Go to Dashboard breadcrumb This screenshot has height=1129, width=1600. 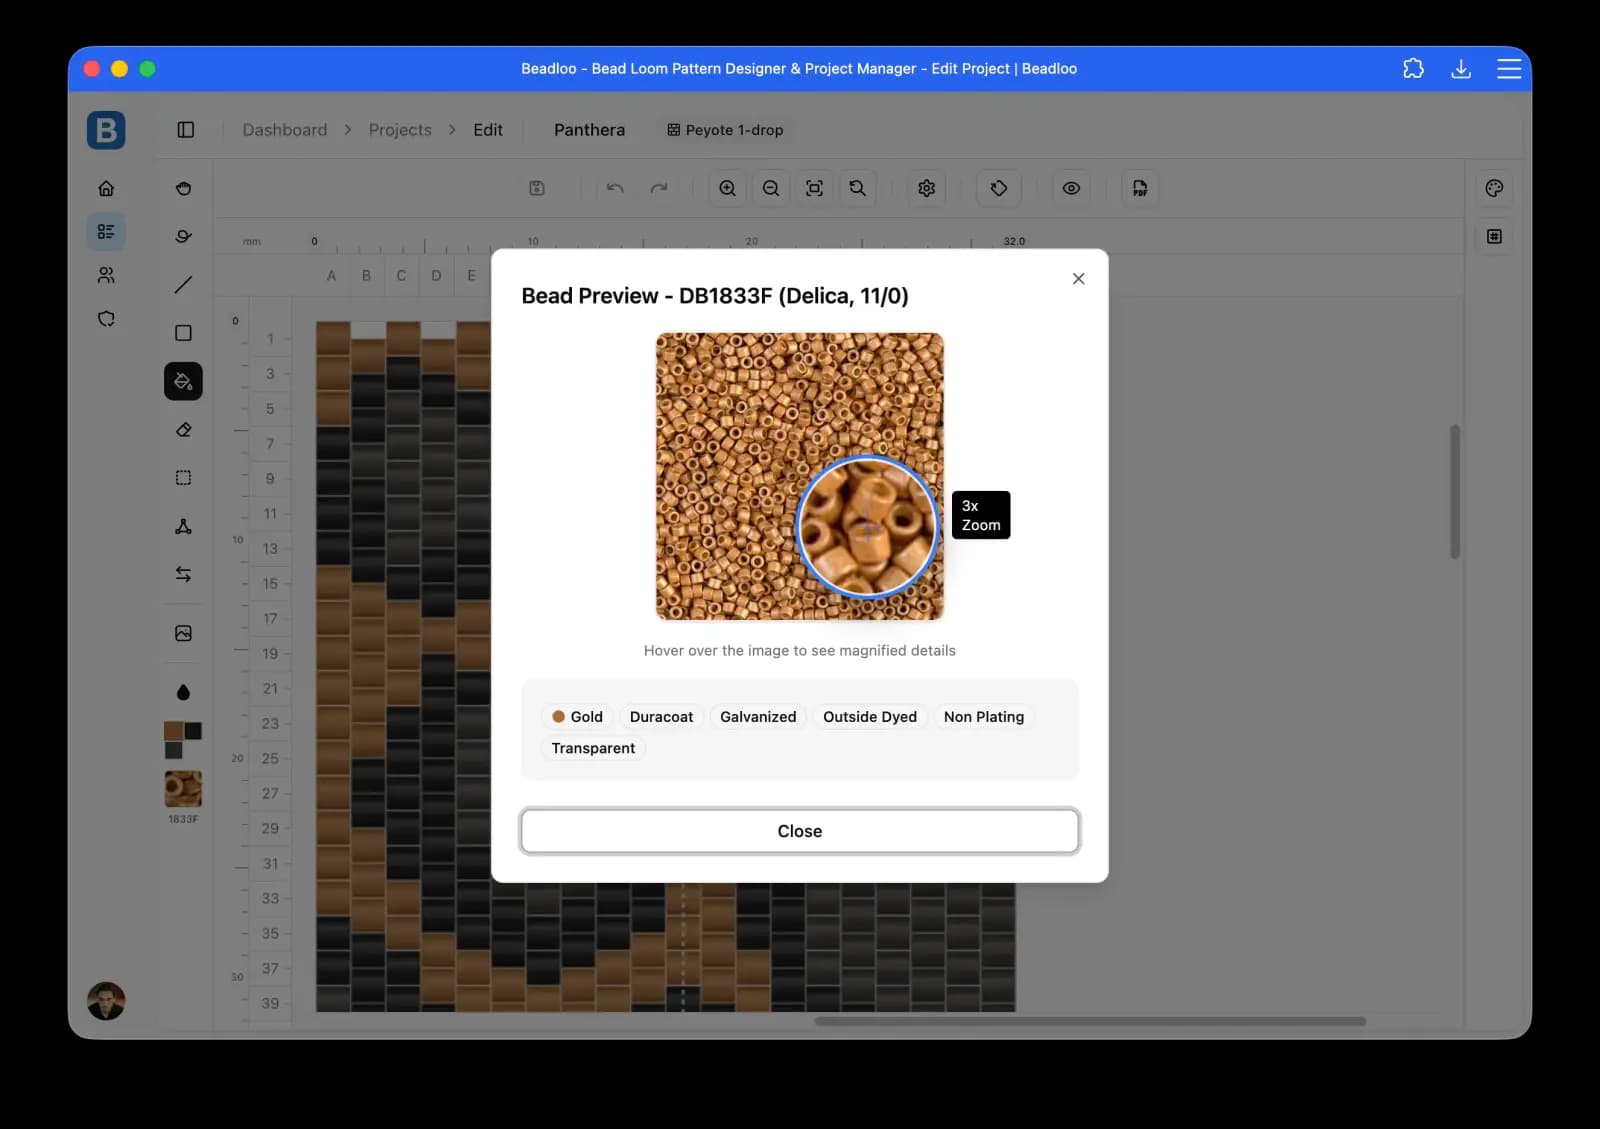[285, 130]
